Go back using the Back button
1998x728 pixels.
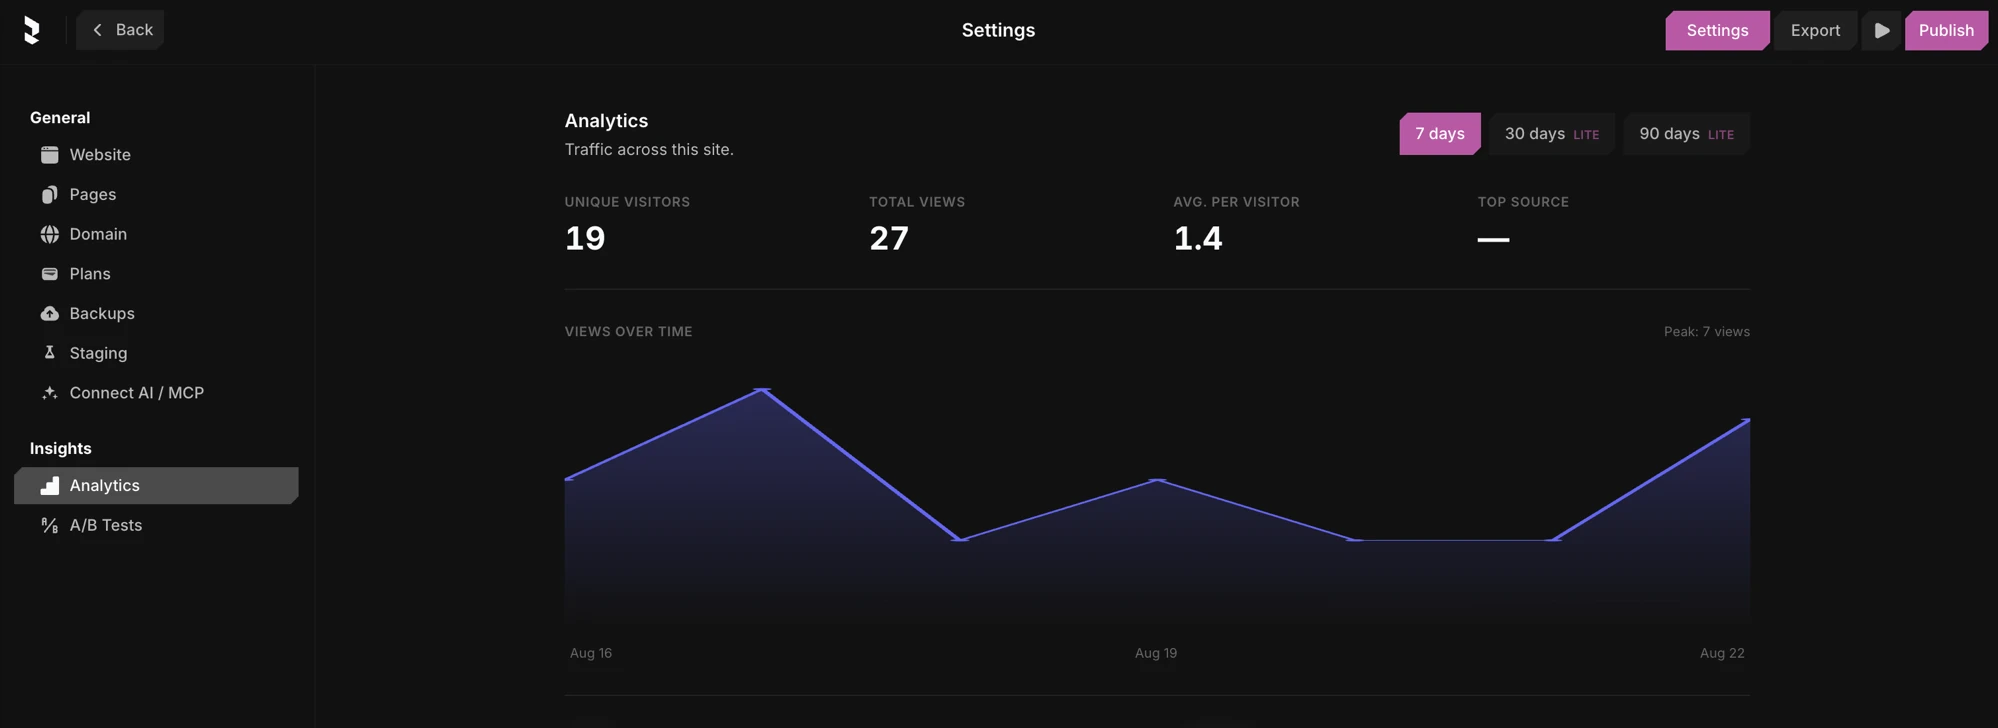click(120, 30)
